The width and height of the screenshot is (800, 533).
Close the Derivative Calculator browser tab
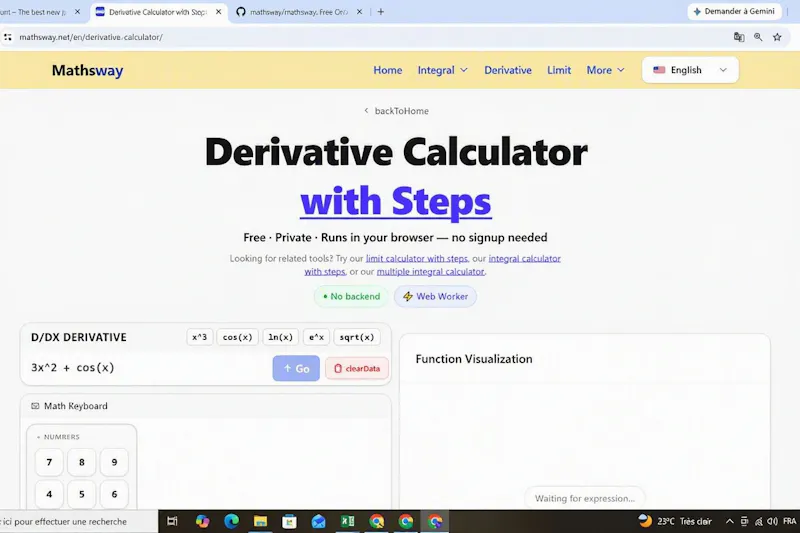click(x=218, y=12)
